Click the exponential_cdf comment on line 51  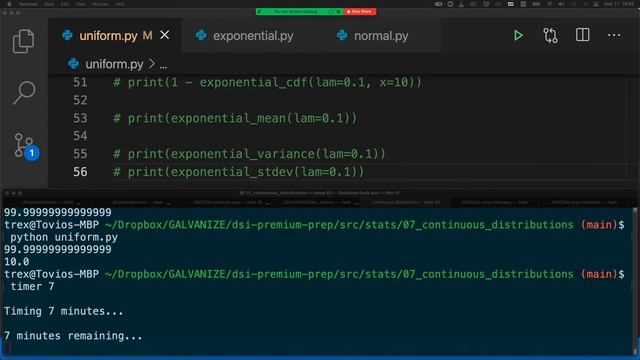pos(267,82)
